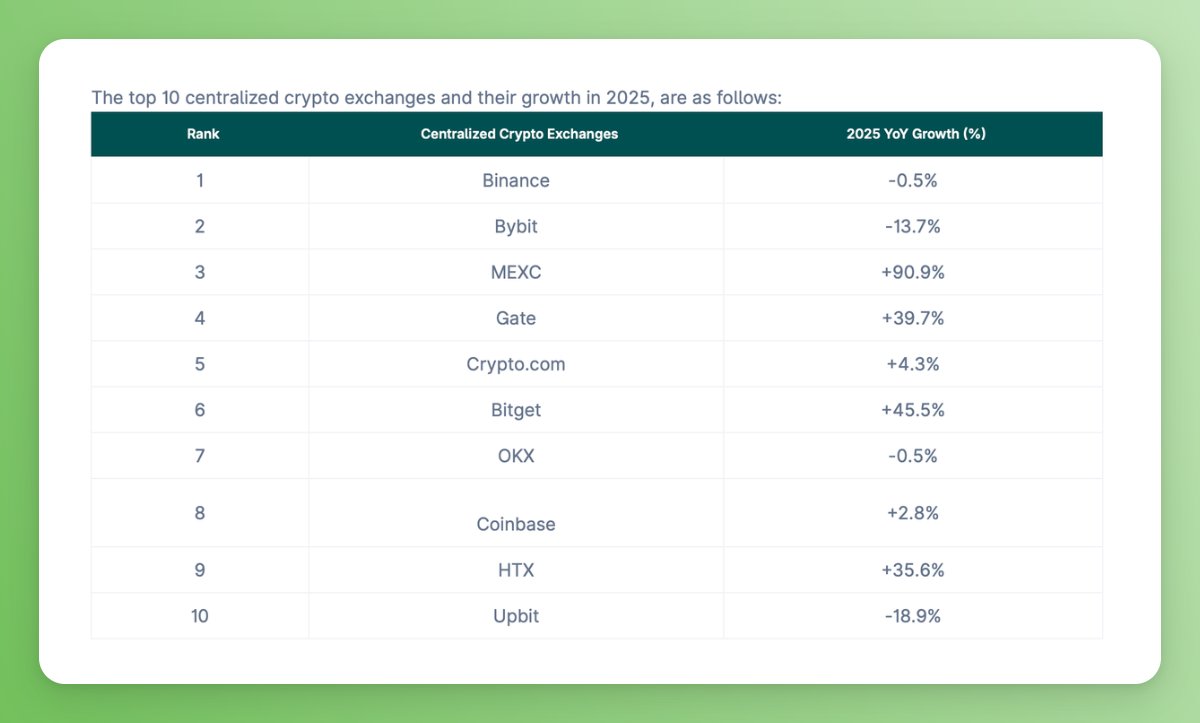Select the -13.7% growth value

[x=913, y=227]
